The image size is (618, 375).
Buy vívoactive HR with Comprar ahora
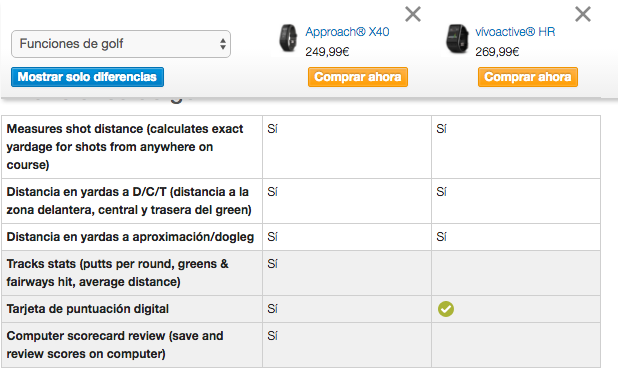pyautogui.click(x=528, y=77)
